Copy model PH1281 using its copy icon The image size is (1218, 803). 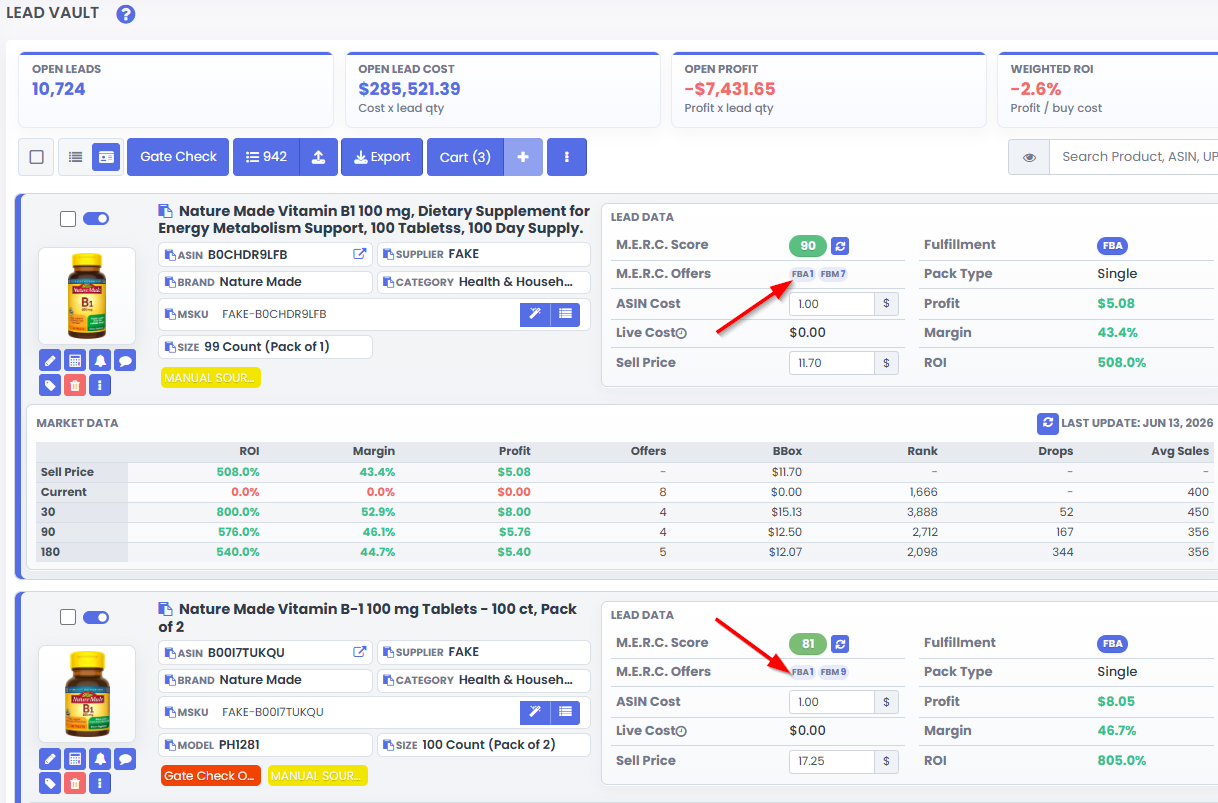[170, 745]
